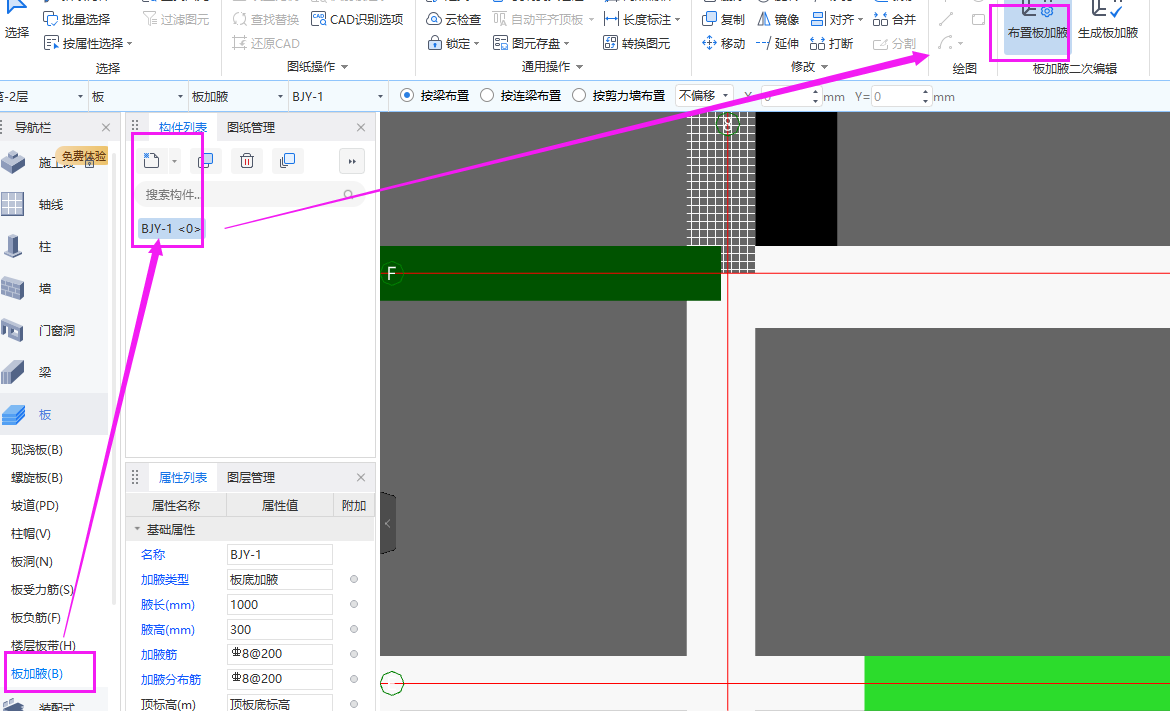Image resolution: width=1170 pixels, height=711 pixels.
Task: Create a new component in list panel
Action: tap(151, 160)
